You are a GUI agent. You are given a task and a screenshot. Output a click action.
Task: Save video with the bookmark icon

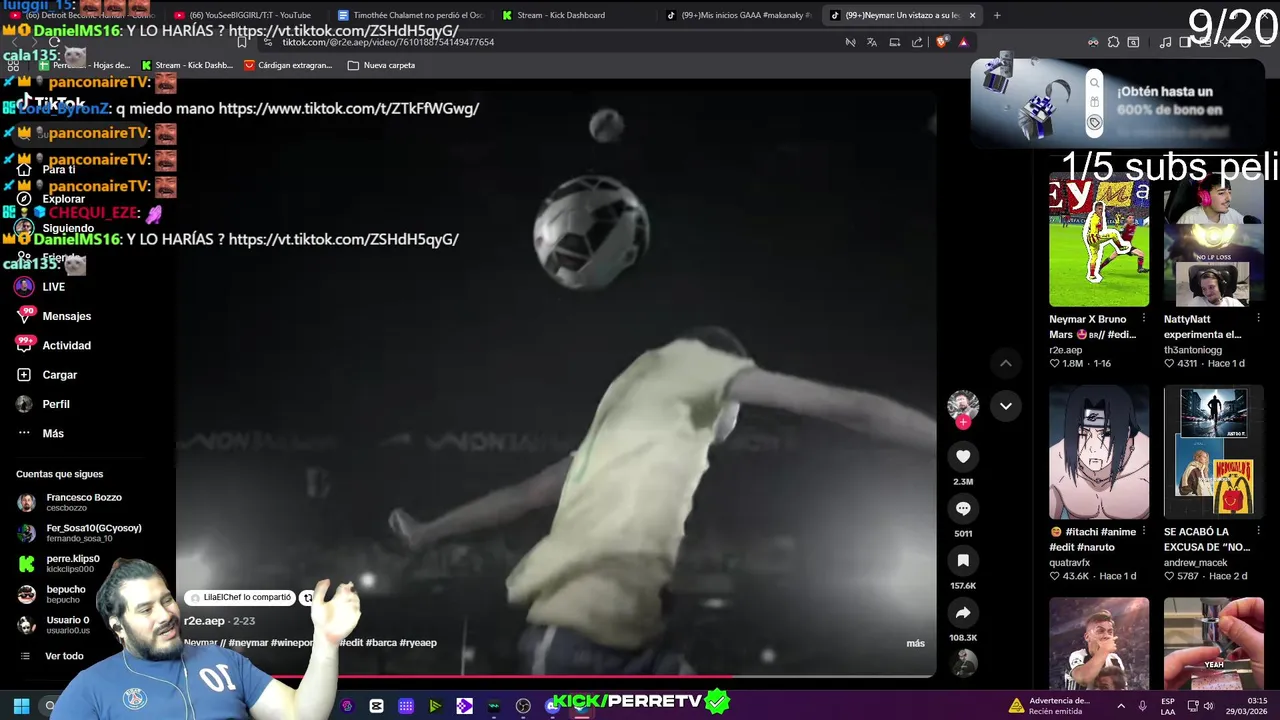pos(963,561)
